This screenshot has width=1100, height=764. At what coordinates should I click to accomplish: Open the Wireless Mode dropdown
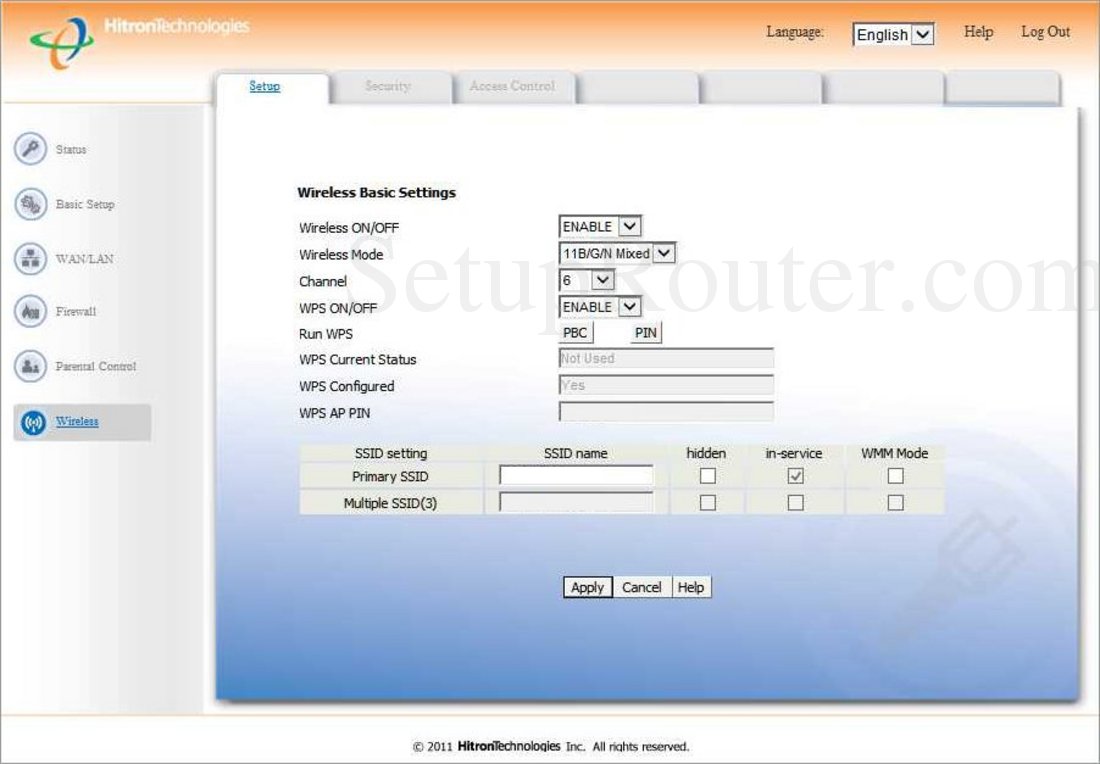click(662, 254)
